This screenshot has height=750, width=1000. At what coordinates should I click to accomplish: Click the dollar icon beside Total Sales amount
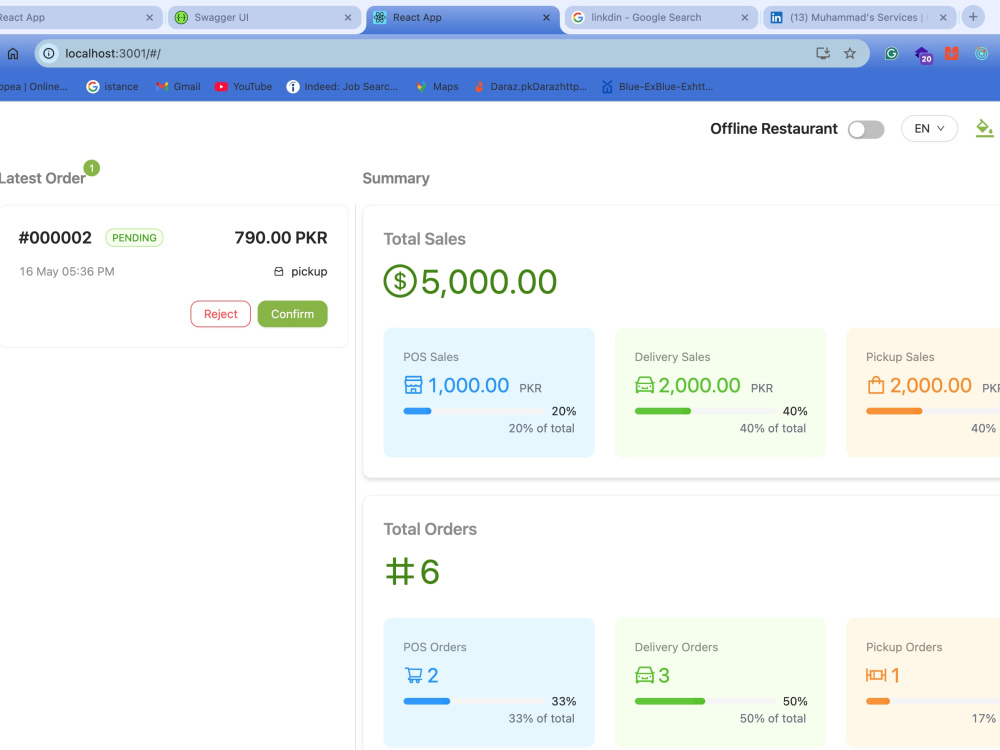(400, 281)
